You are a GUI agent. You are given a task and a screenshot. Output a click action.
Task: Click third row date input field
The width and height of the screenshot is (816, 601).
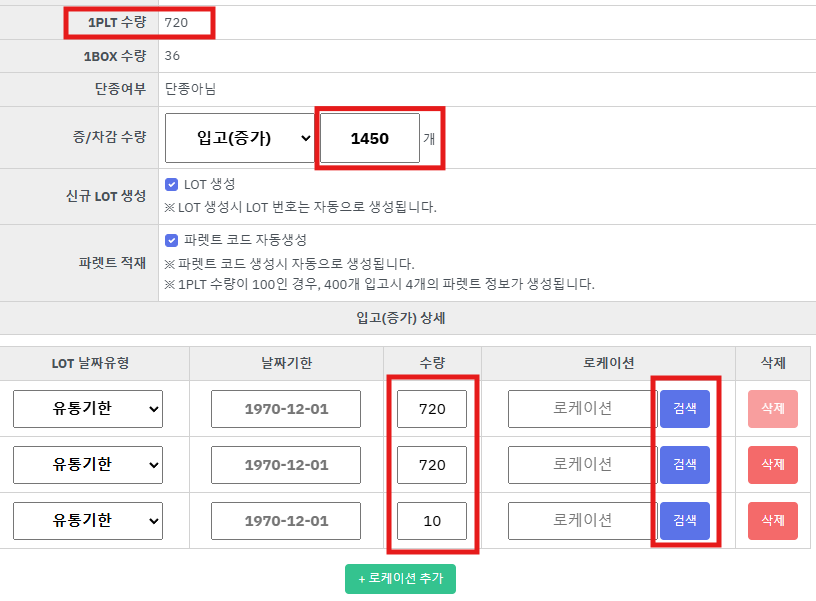[x=286, y=521]
